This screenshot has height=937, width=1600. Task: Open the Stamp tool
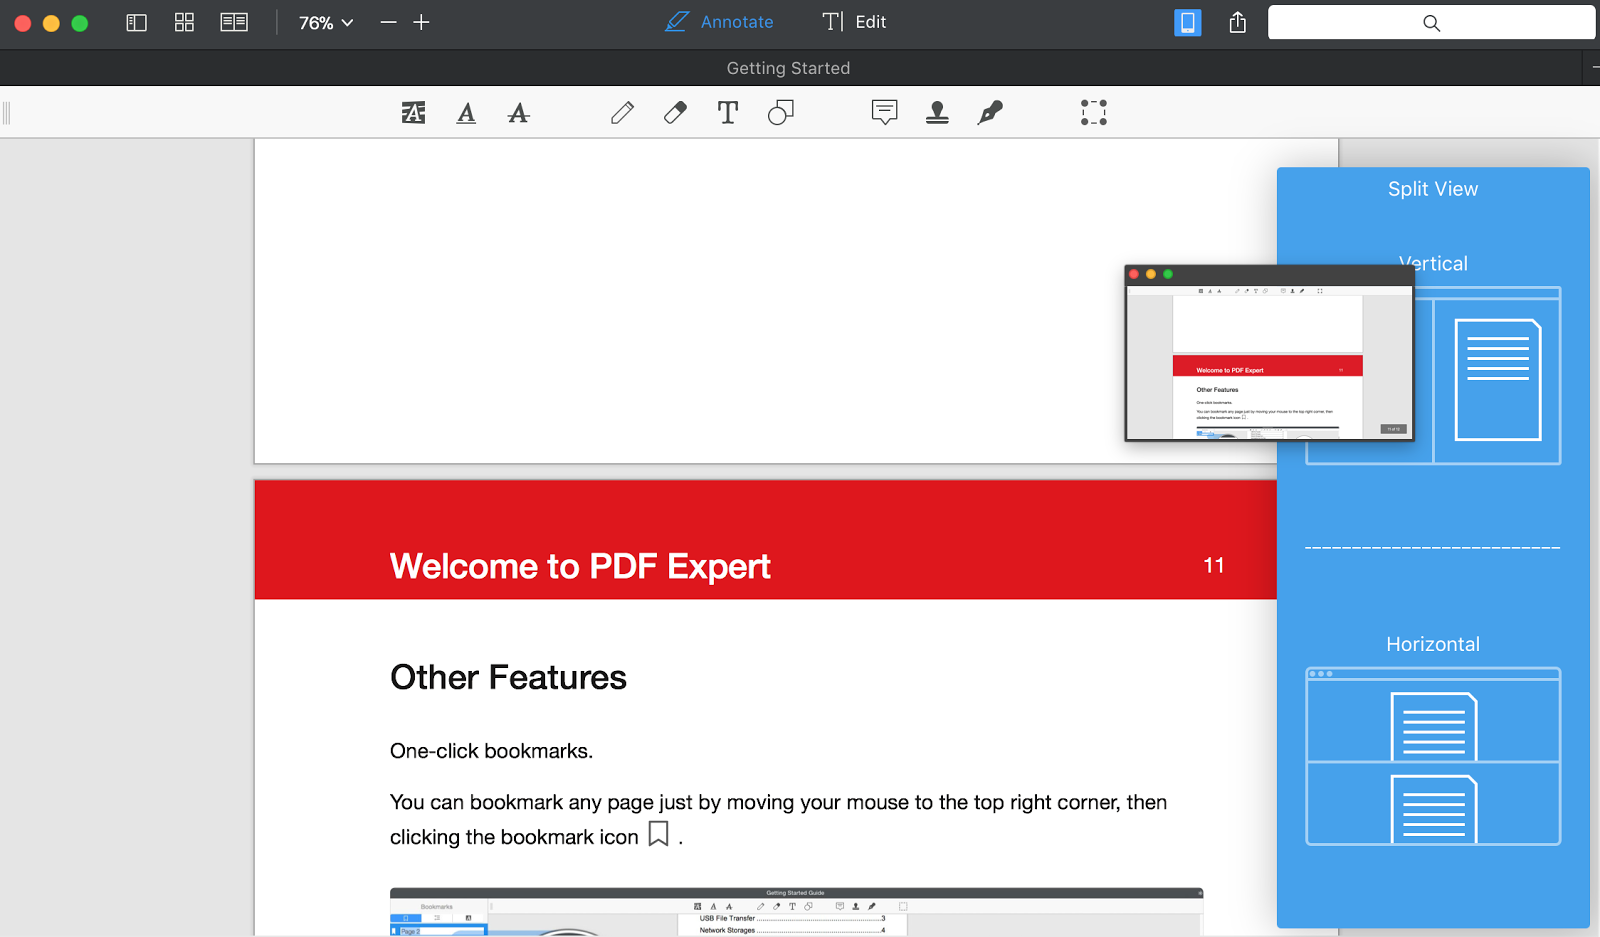(937, 113)
